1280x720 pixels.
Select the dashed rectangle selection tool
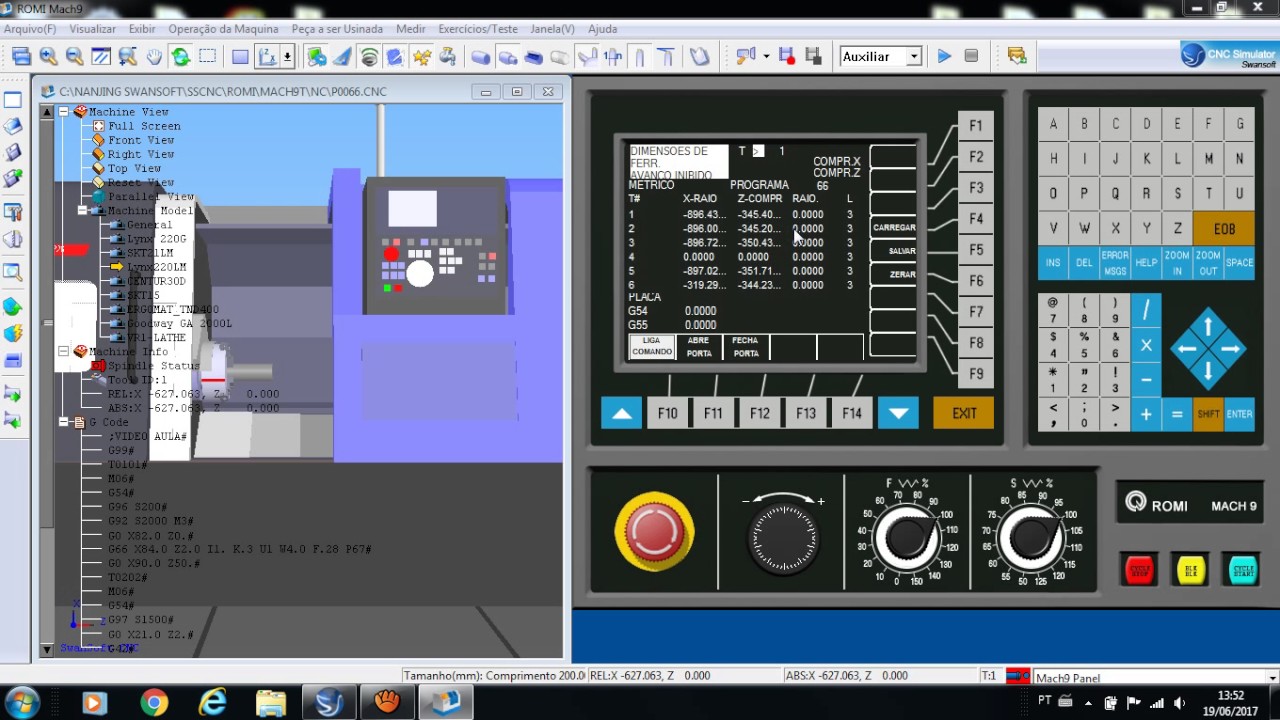207,57
